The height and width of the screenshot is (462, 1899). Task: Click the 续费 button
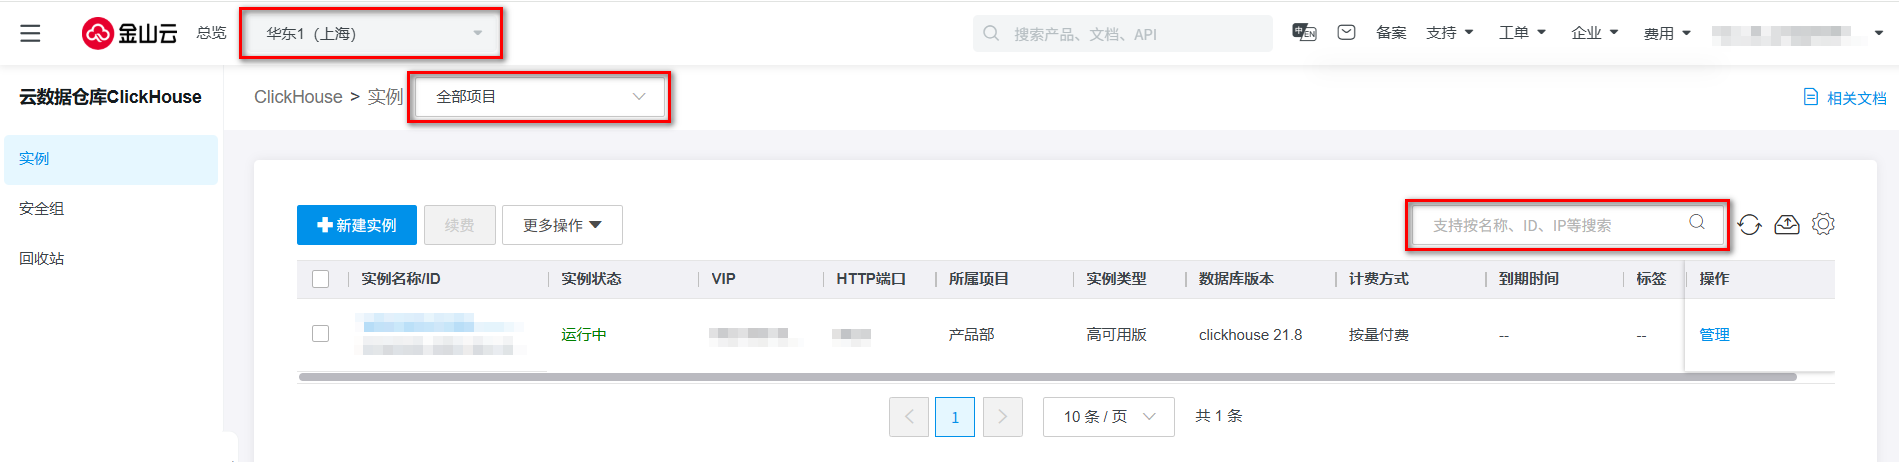click(460, 225)
